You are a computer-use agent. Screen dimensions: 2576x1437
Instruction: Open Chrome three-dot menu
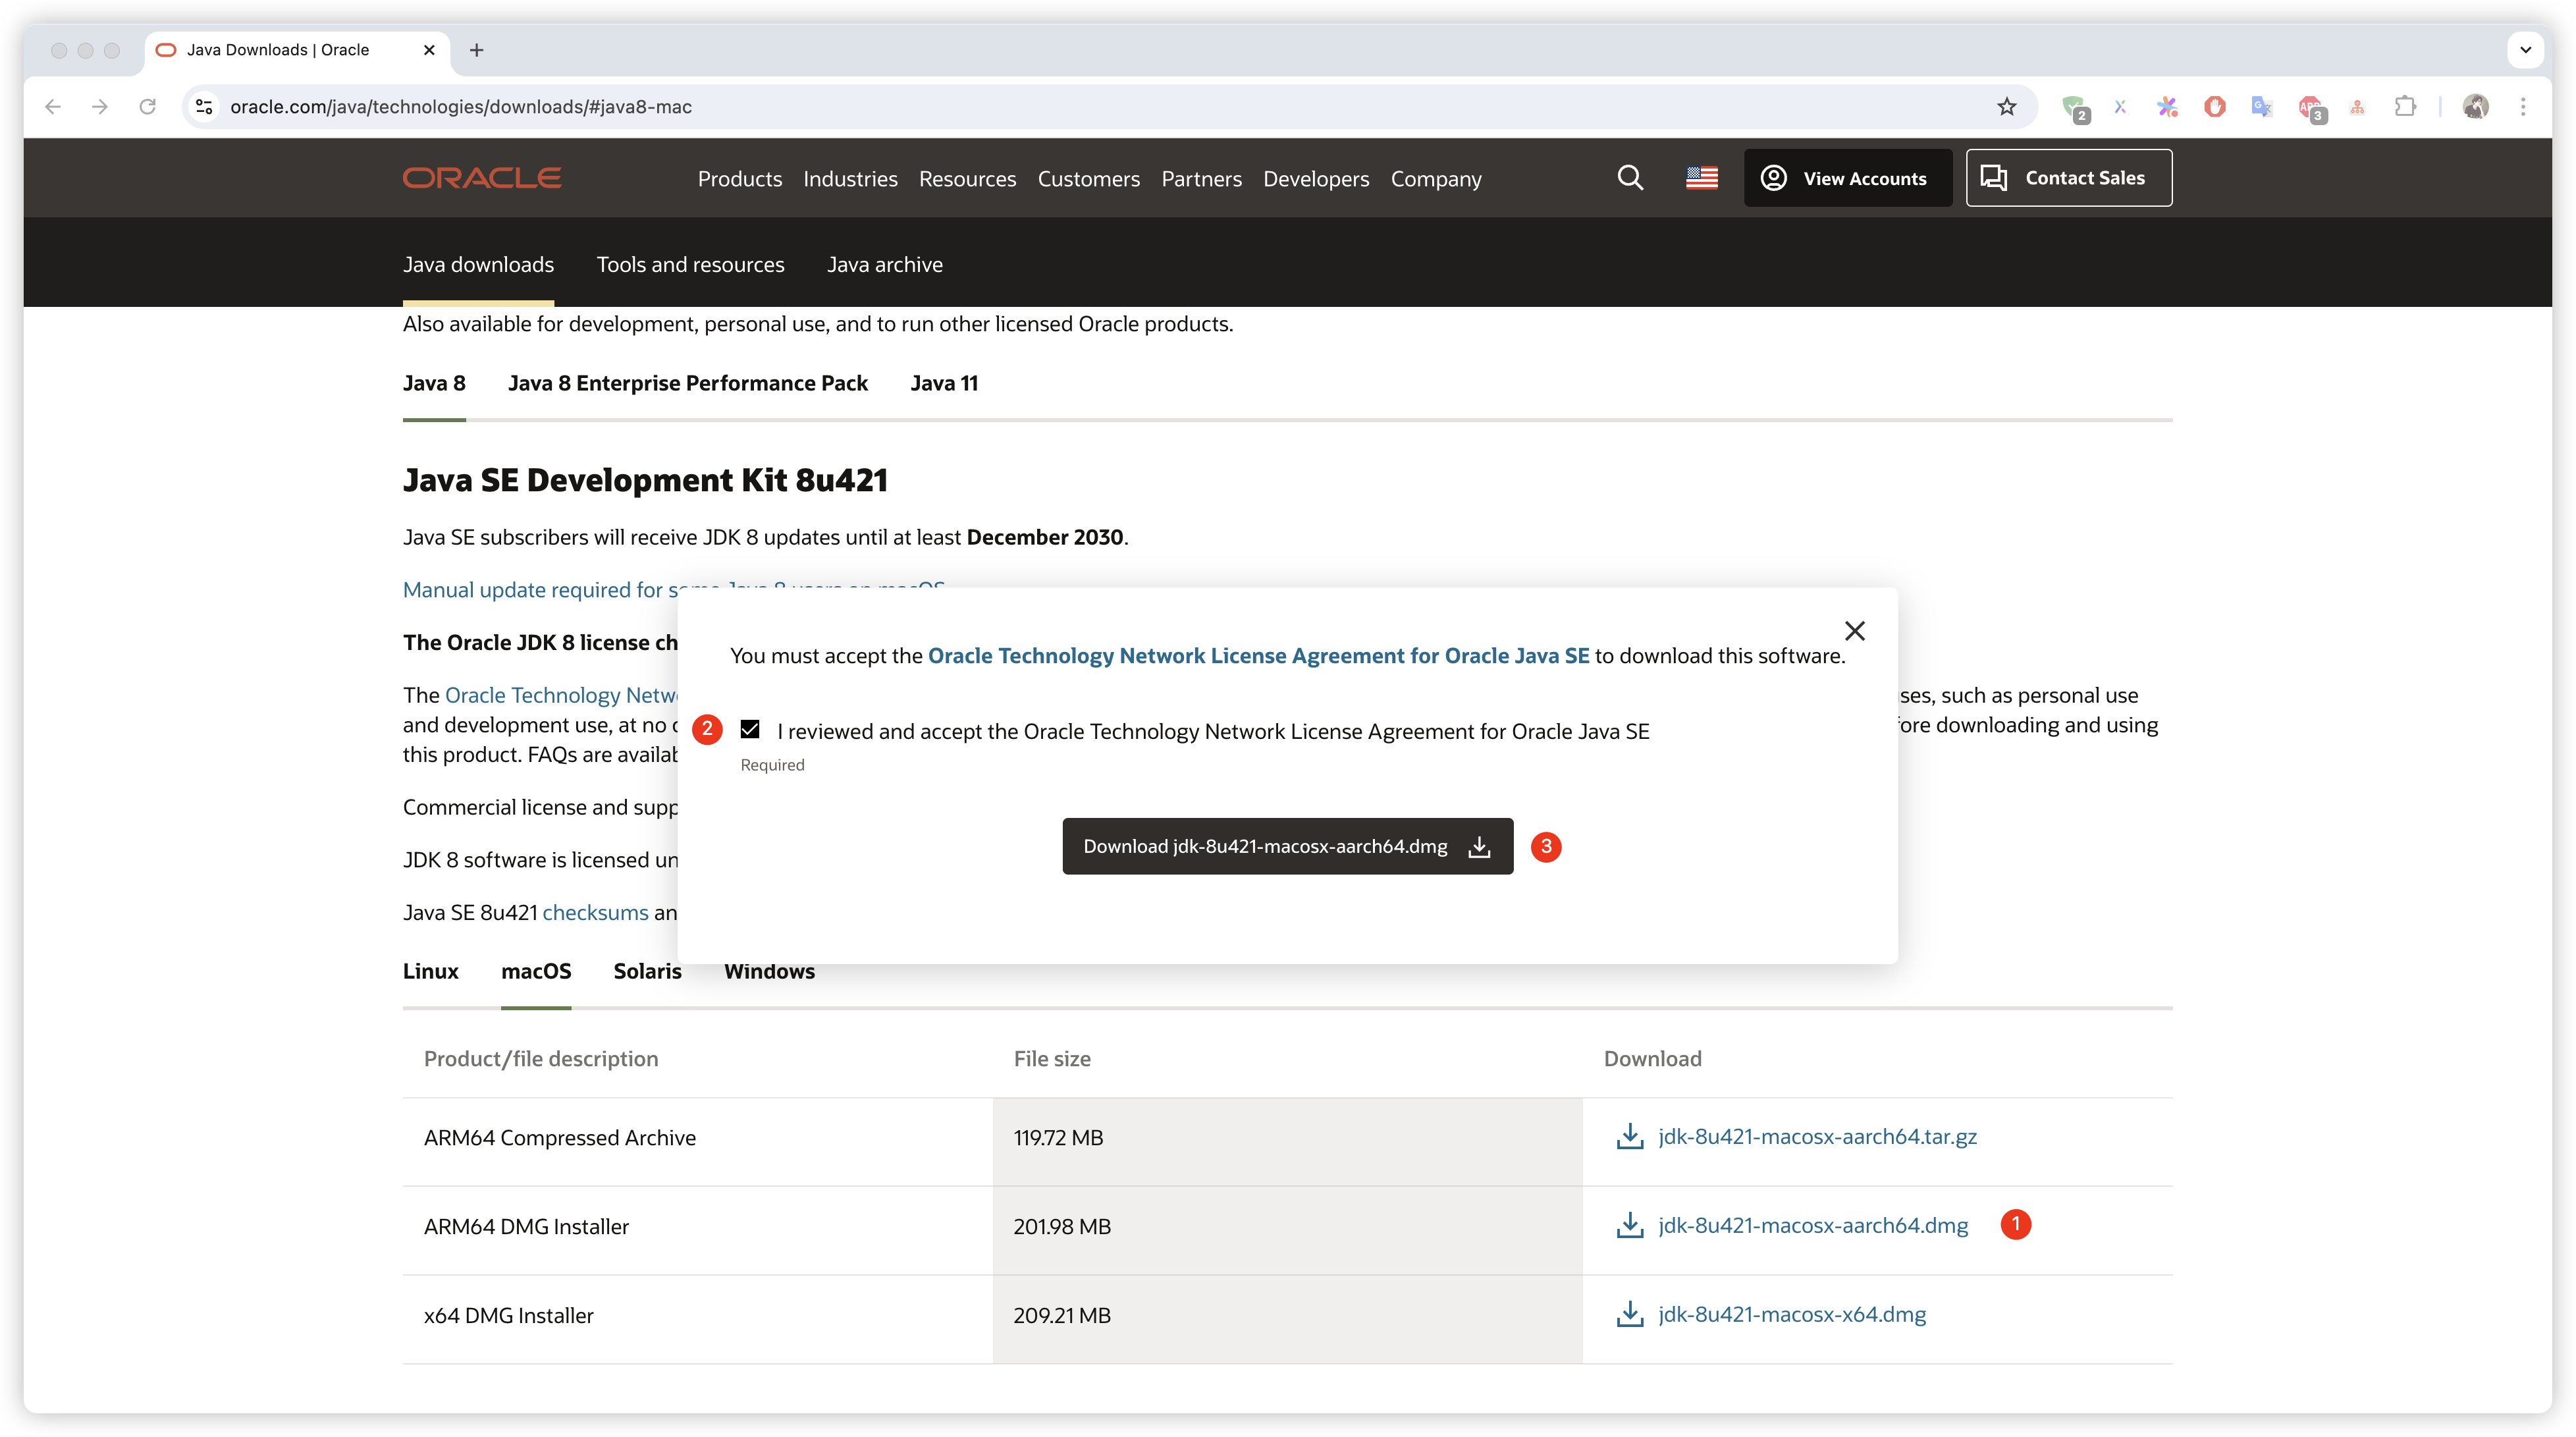pos(2523,107)
